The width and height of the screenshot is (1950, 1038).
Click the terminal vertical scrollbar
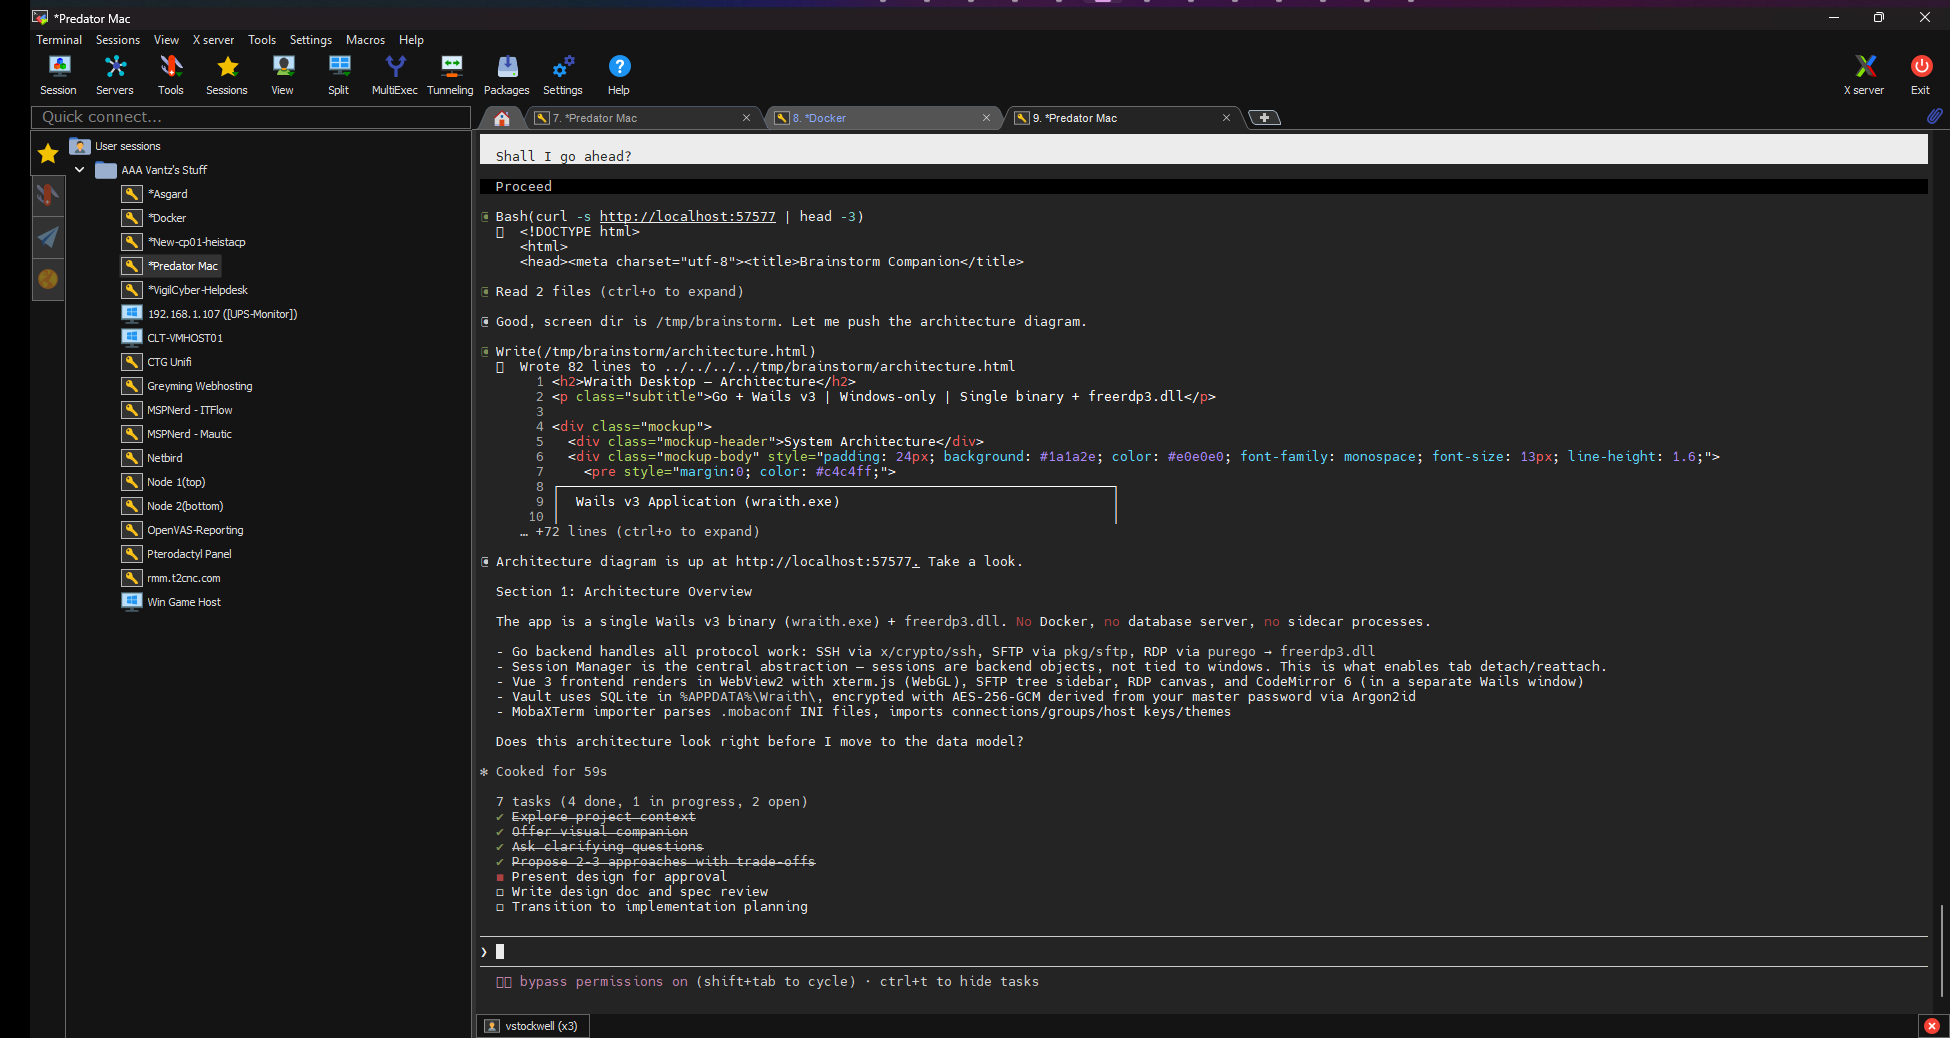pyautogui.click(x=1940, y=950)
